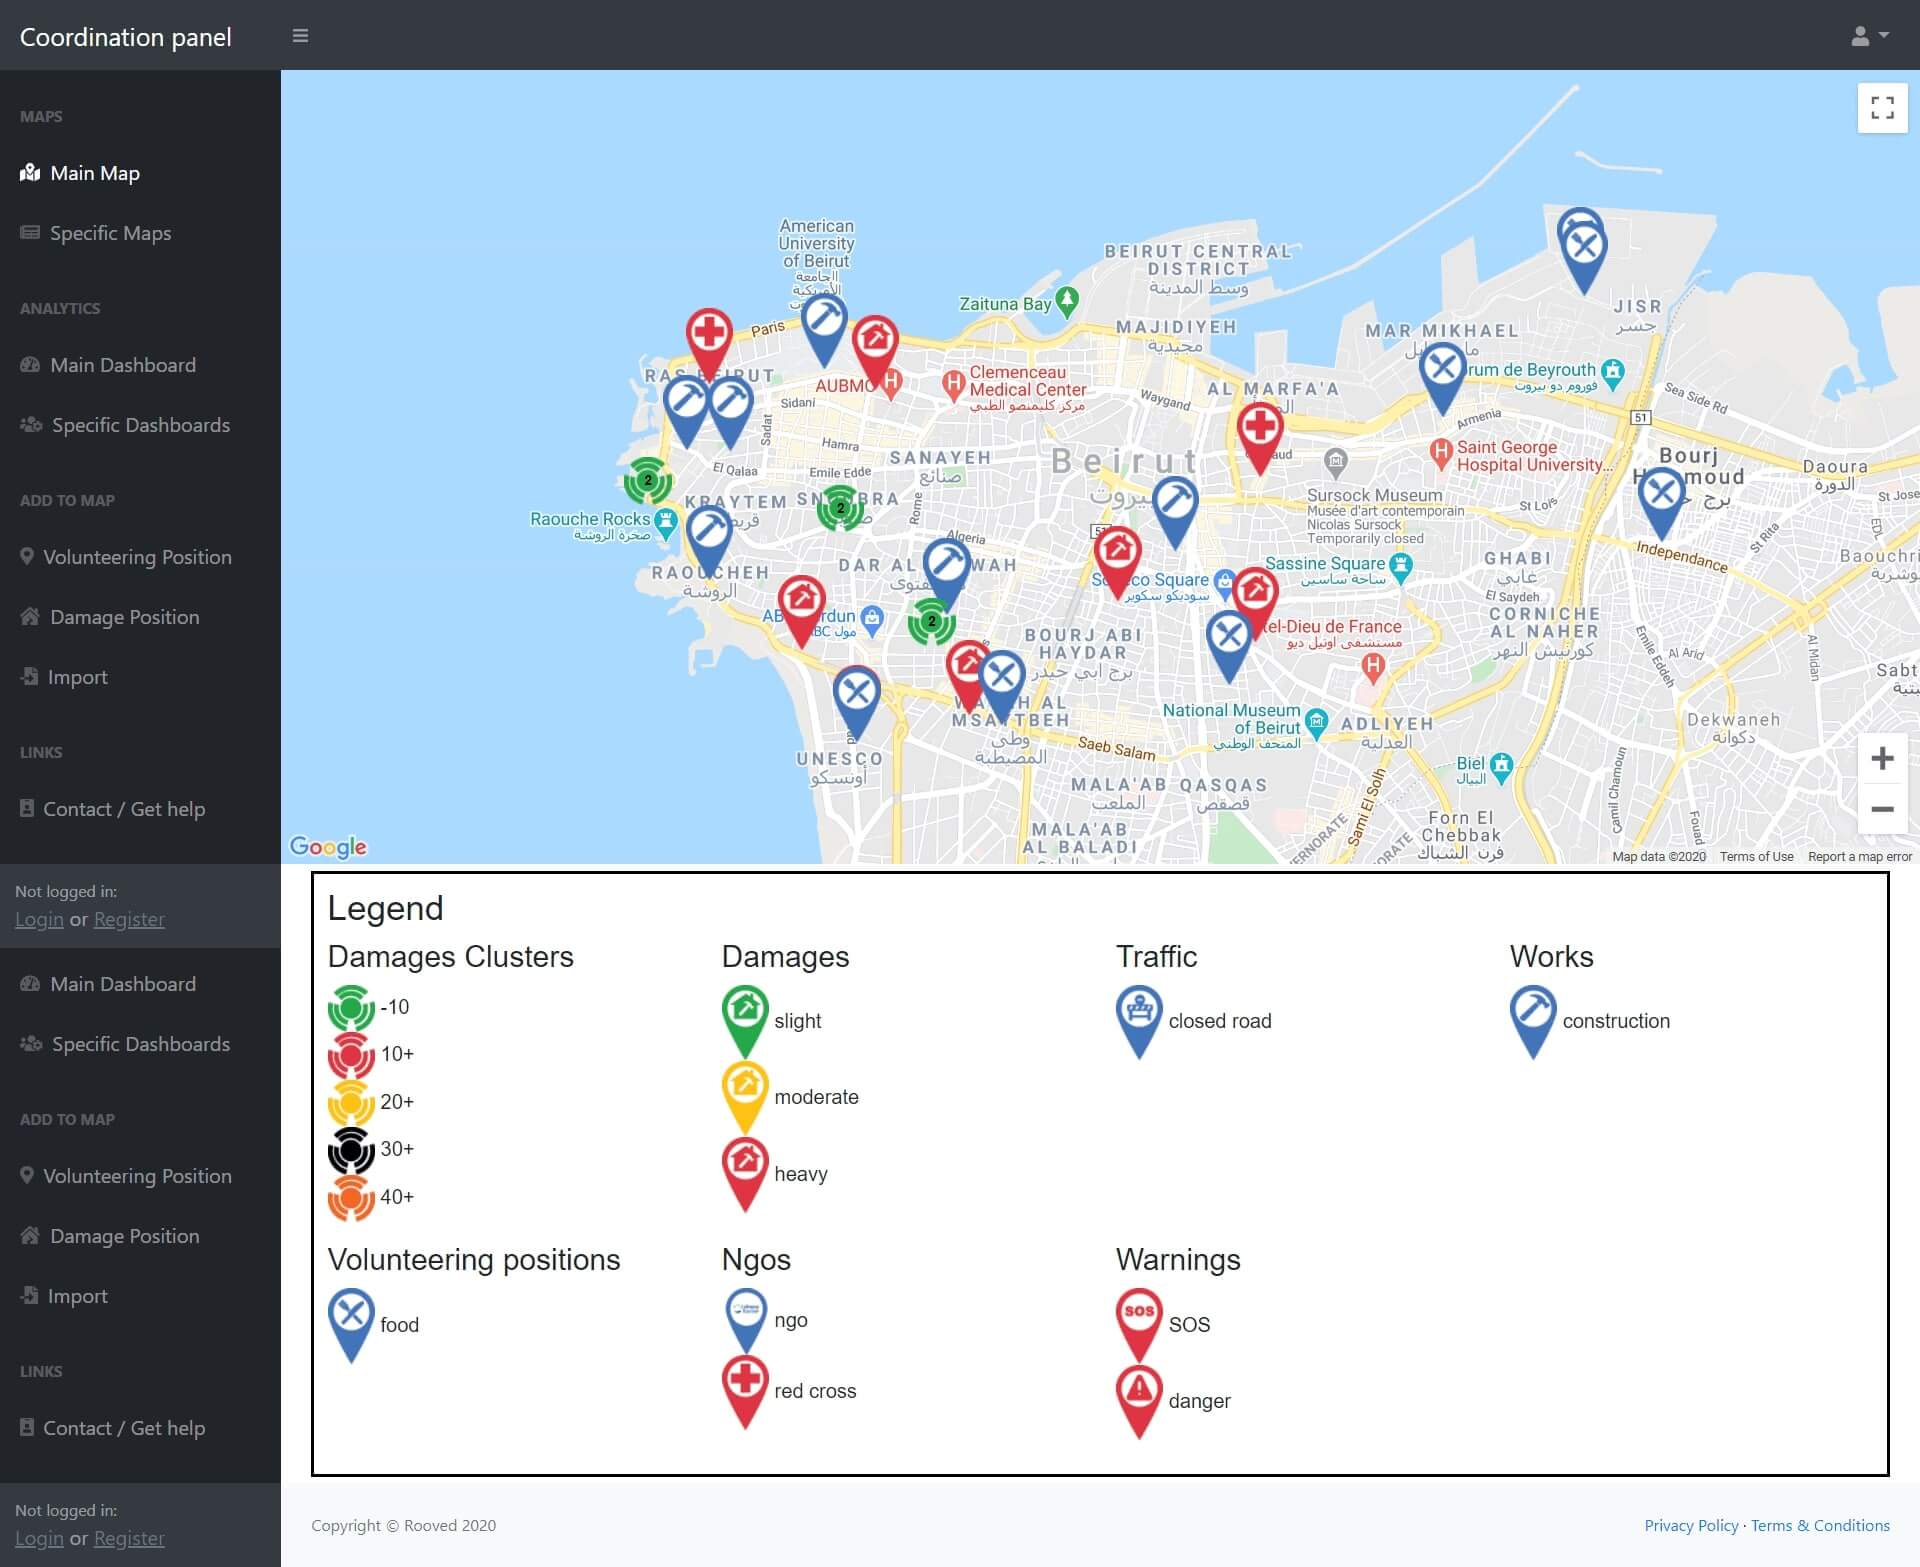The width and height of the screenshot is (1920, 1567).
Task: Click the bottom Login link
Action: [39, 1538]
